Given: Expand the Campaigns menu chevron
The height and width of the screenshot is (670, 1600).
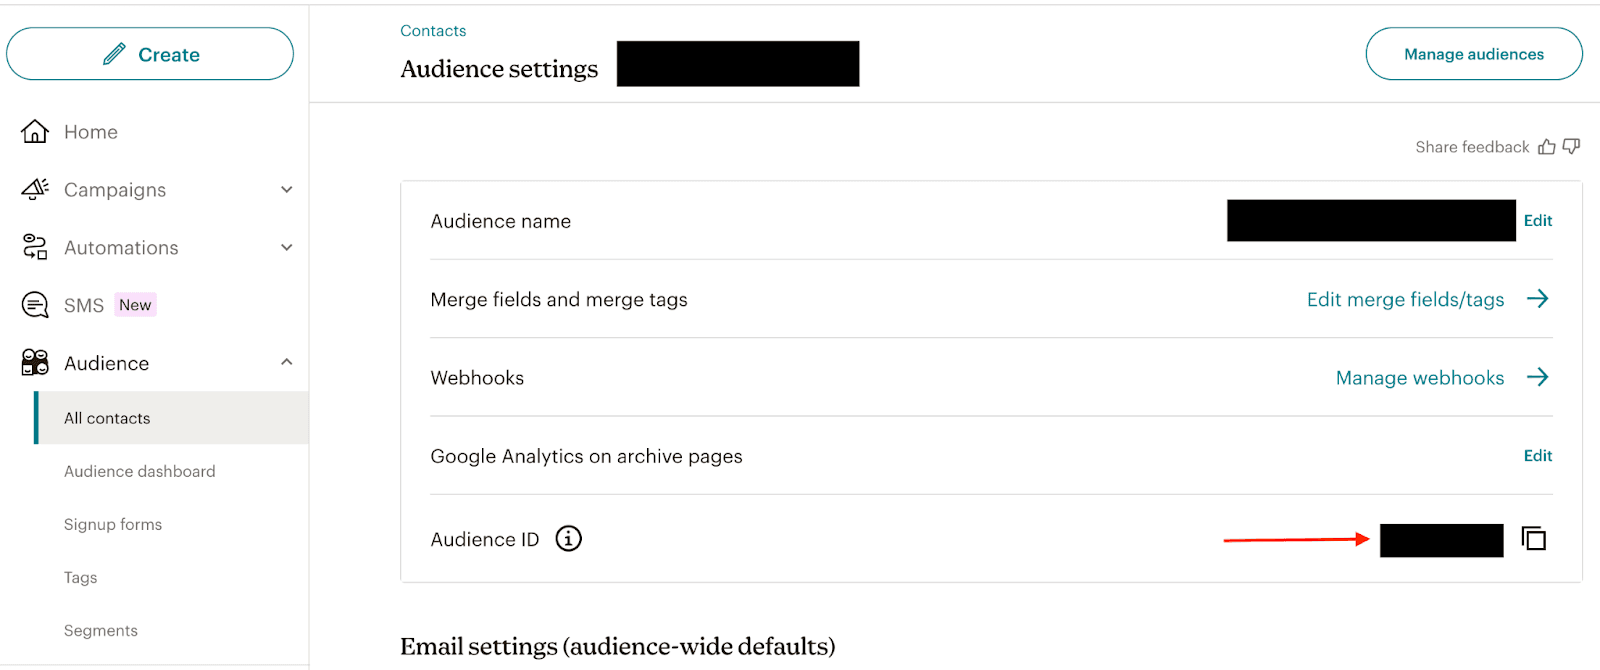Looking at the screenshot, I should click(x=287, y=189).
